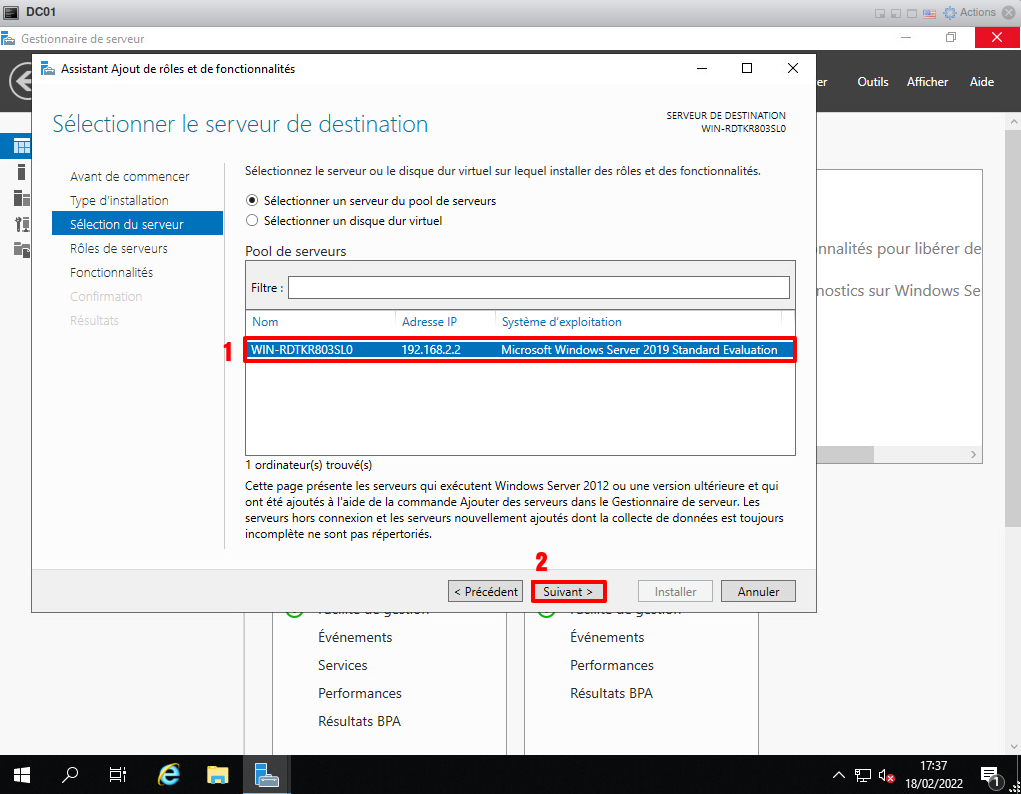The width and height of the screenshot is (1021, 794).
Task: Select 'Sélectionner un disque dur virtuel' option
Action: pyautogui.click(x=252, y=220)
